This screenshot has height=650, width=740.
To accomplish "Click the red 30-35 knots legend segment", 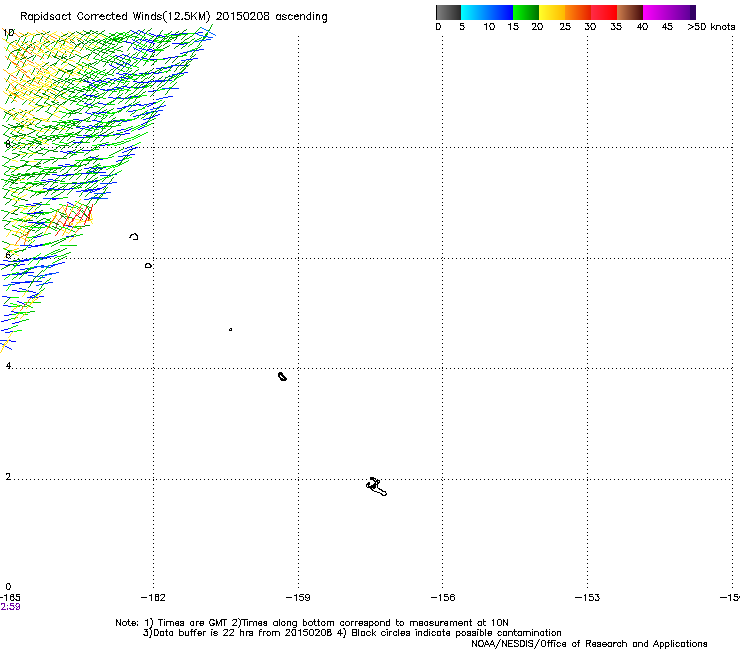I will coord(604,12).
